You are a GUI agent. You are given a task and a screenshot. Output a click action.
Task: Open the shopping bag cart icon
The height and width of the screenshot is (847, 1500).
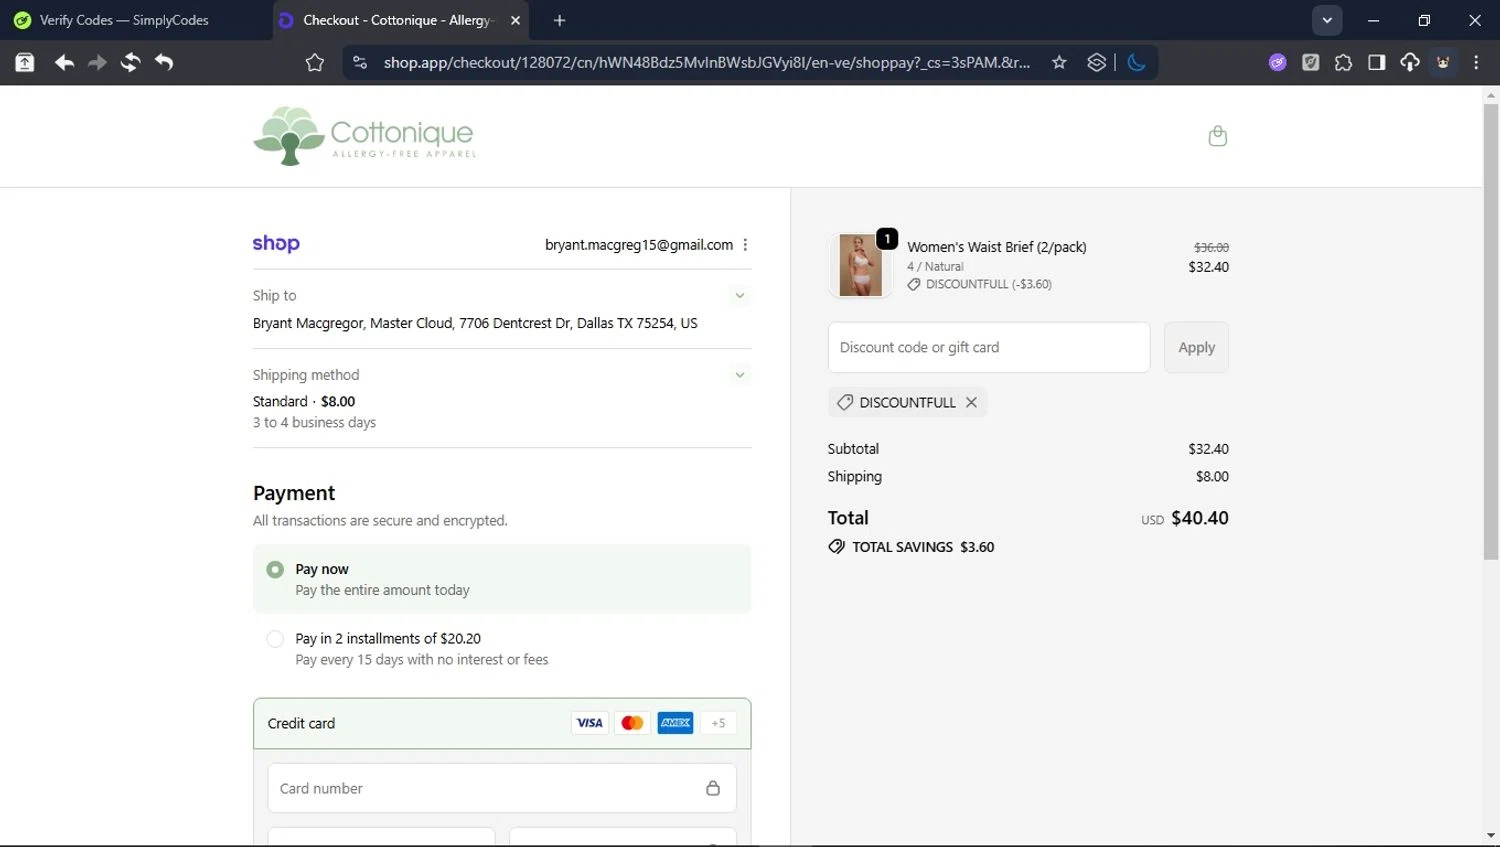coord(1217,136)
